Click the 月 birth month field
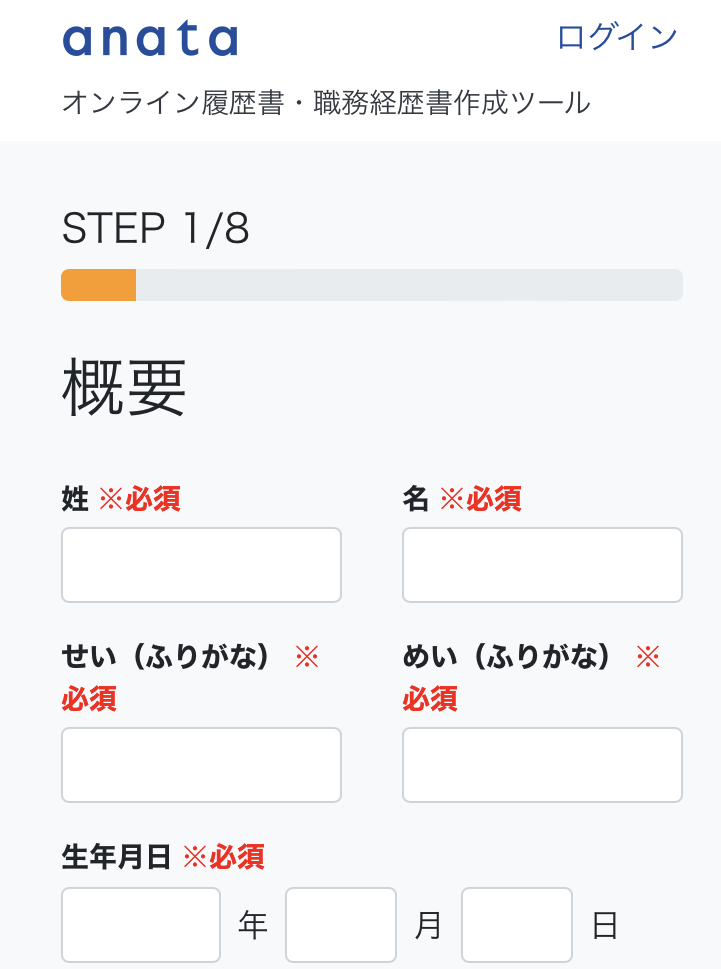Screen dimensions: 721x969 [x=340, y=924]
